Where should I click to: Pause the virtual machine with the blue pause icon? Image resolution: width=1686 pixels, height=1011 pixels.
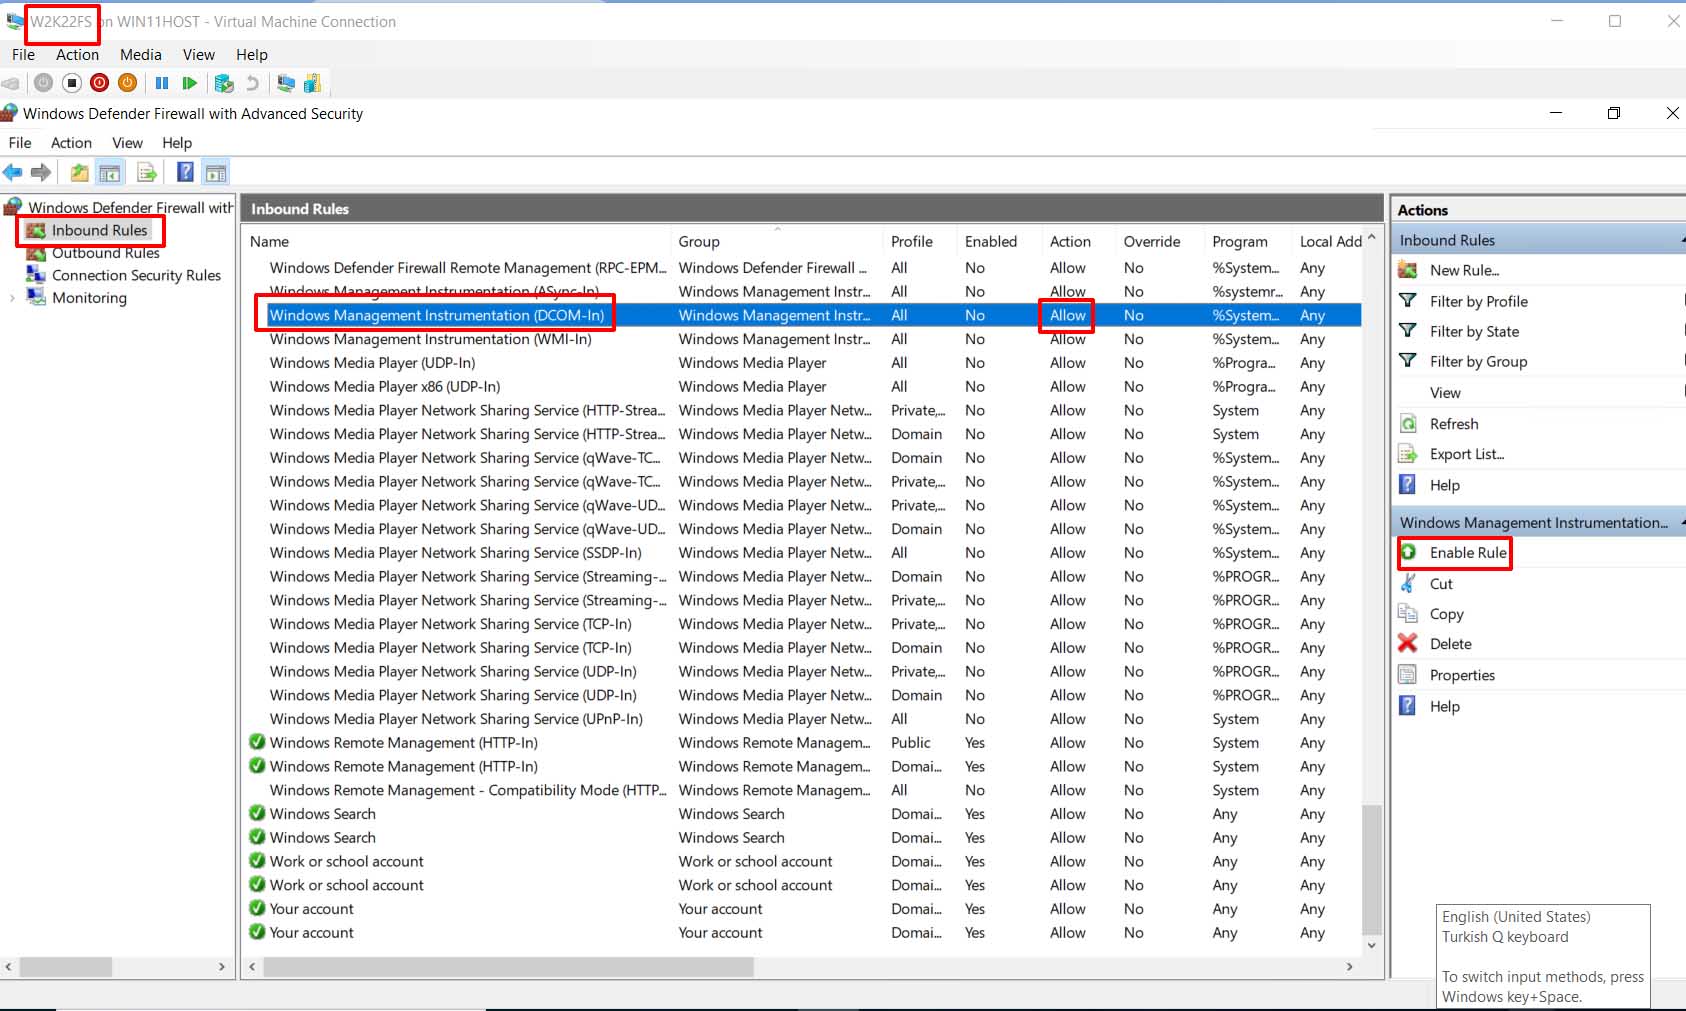(162, 83)
